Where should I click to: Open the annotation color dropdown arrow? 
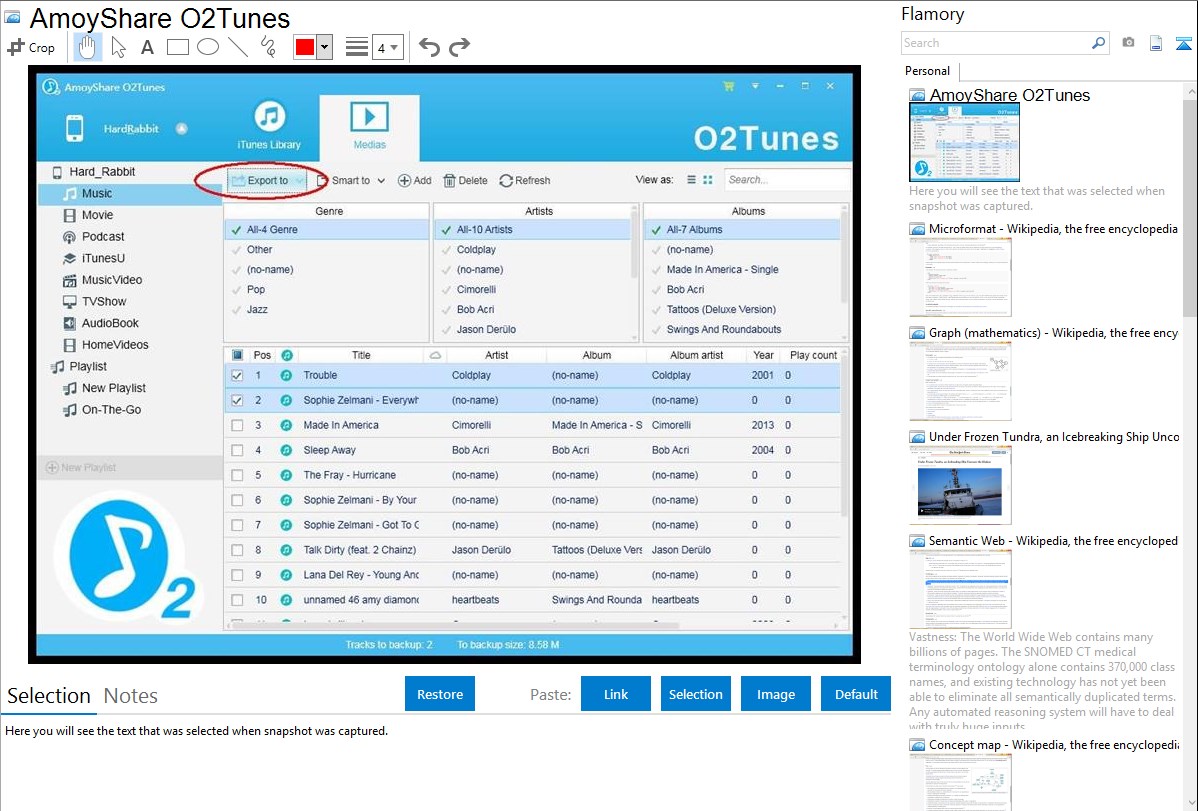(x=325, y=47)
